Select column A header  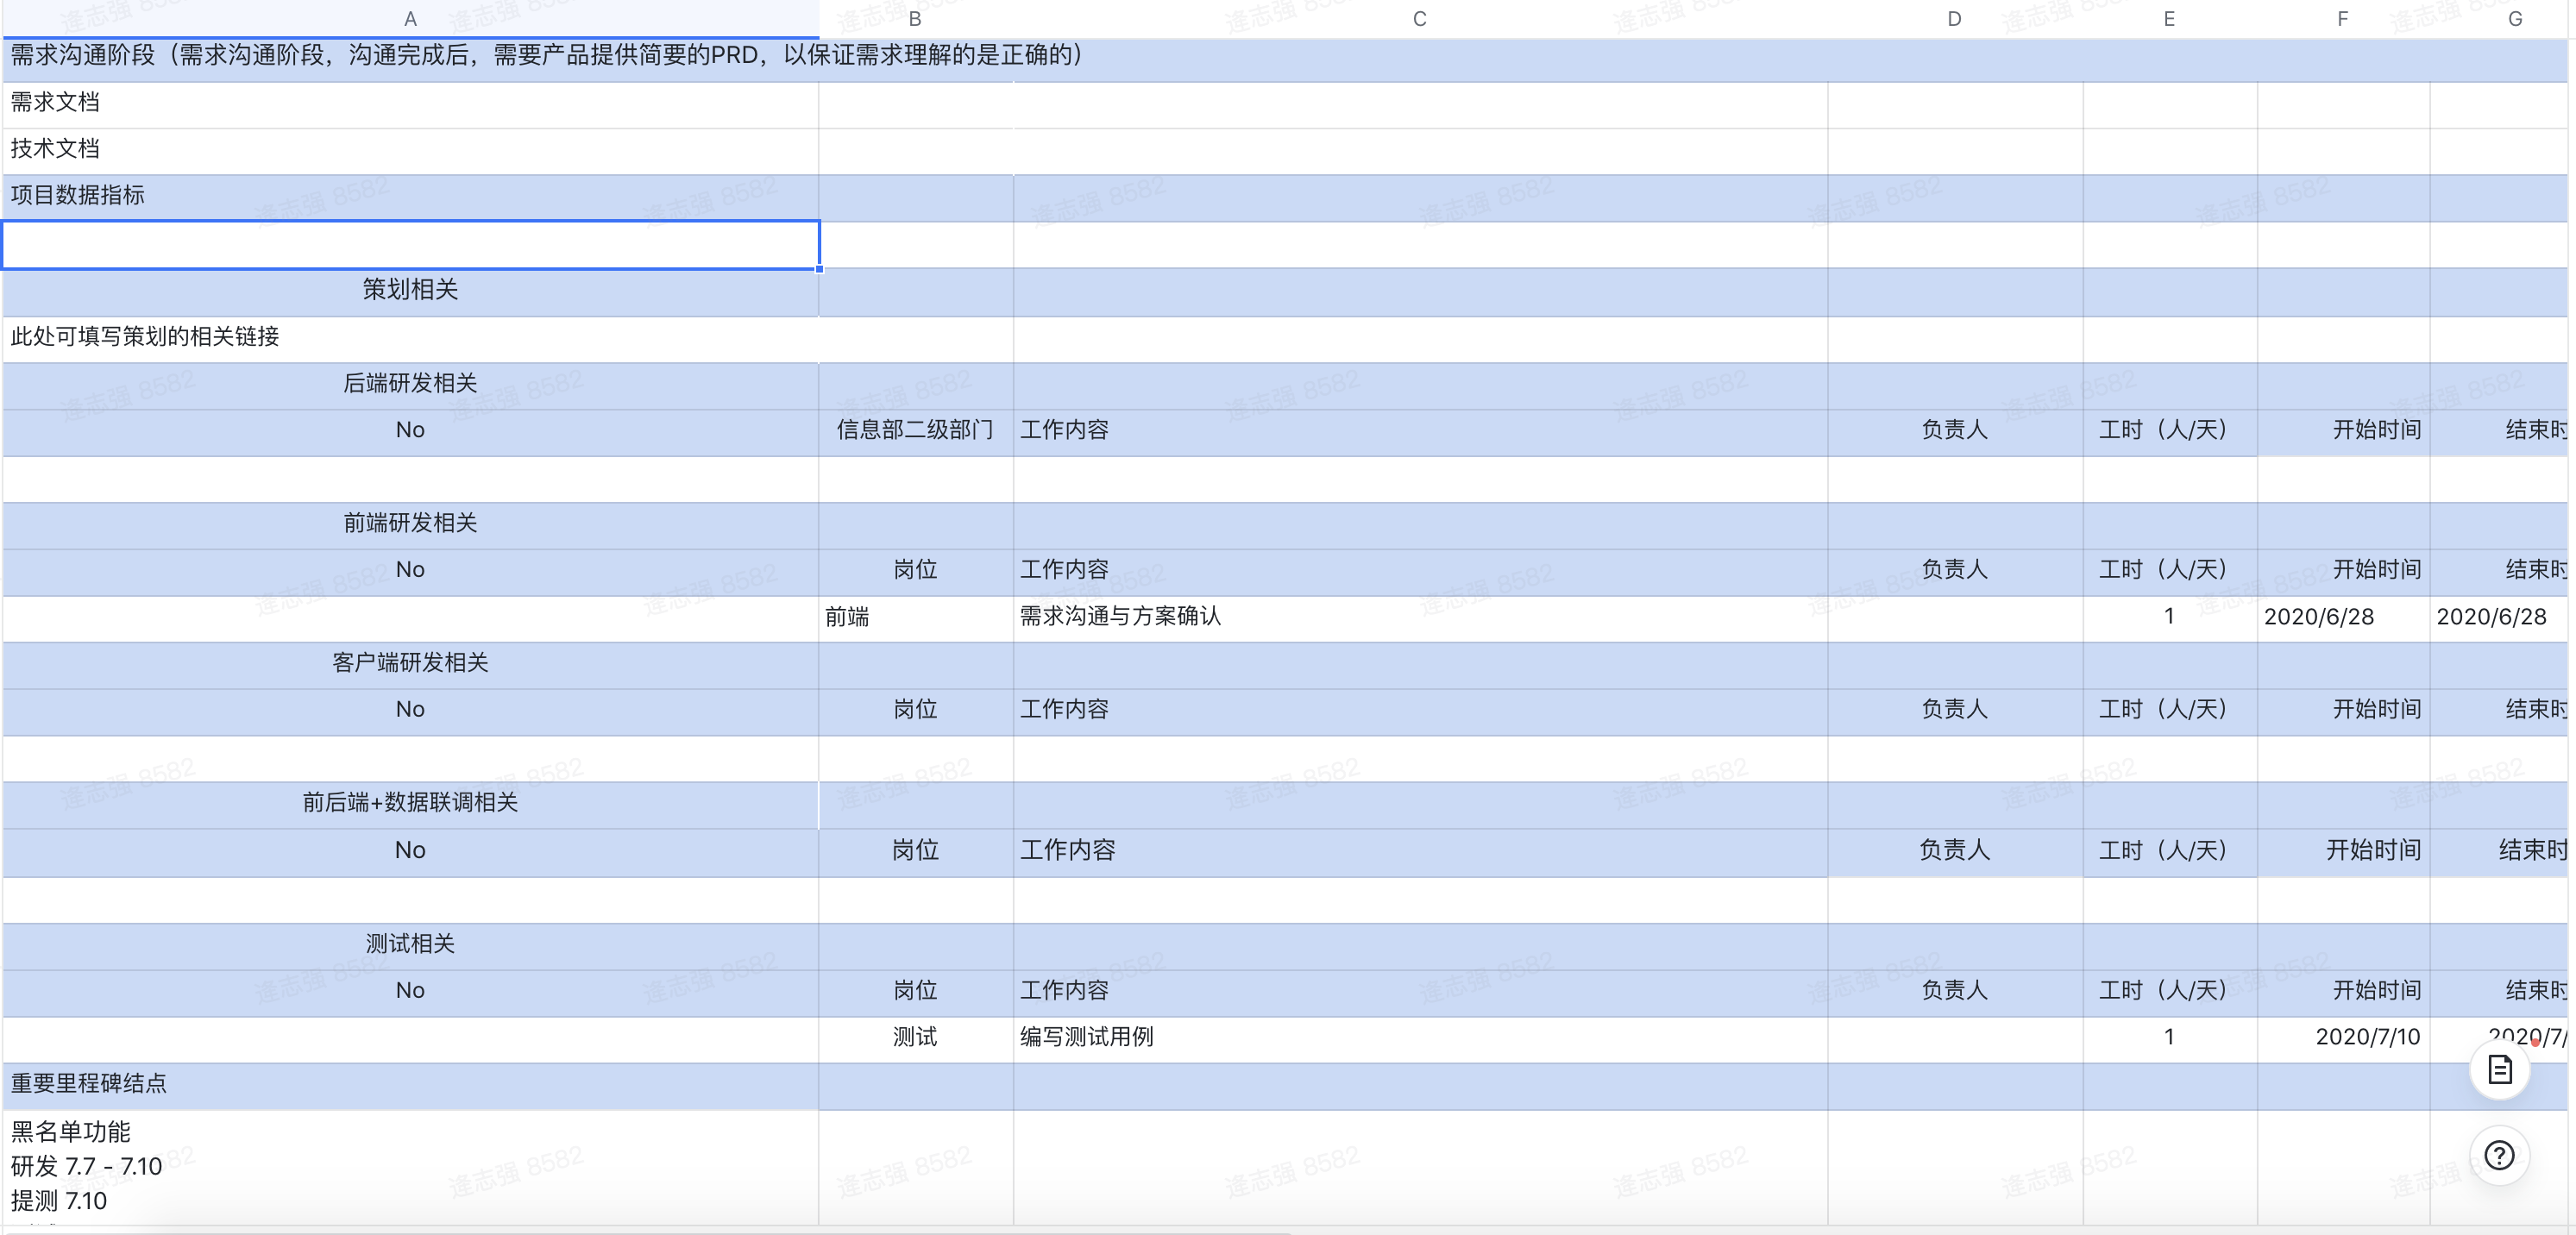[x=410, y=19]
